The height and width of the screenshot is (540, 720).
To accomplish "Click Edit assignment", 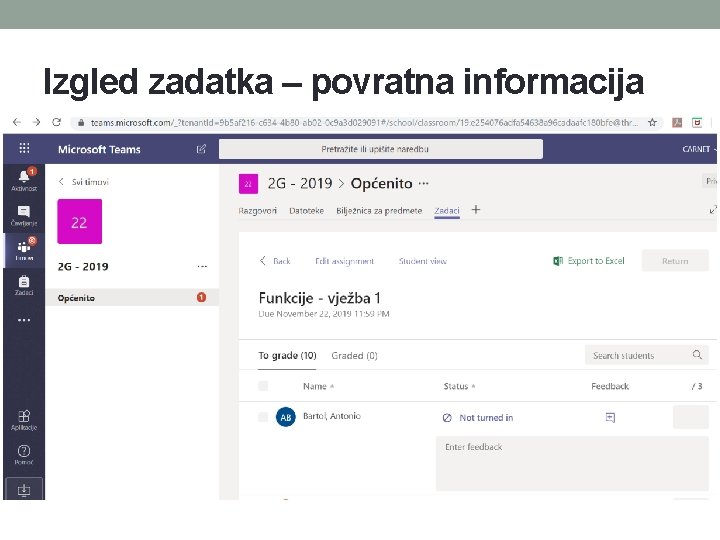I will pos(344,261).
